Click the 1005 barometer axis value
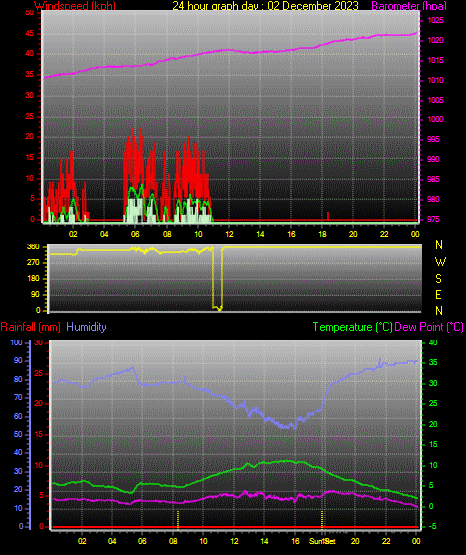 [435, 100]
